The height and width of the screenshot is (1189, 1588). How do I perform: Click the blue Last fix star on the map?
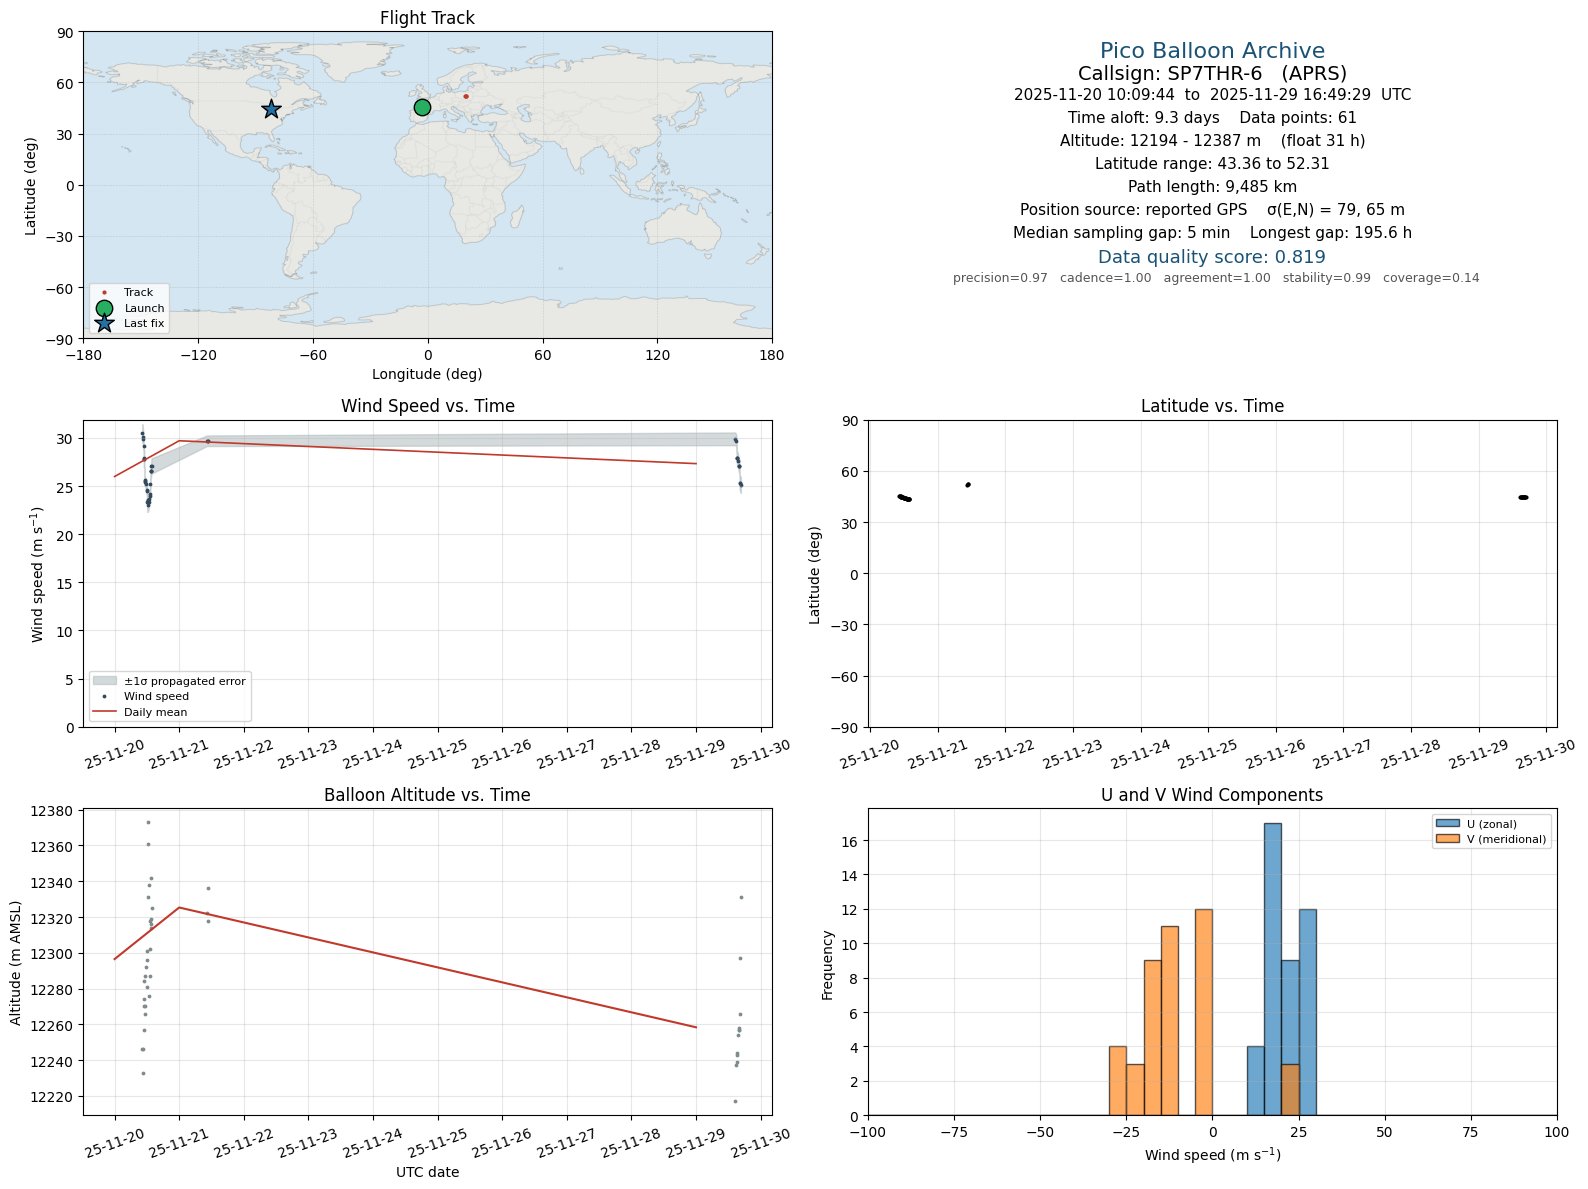[x=271, y=109]
